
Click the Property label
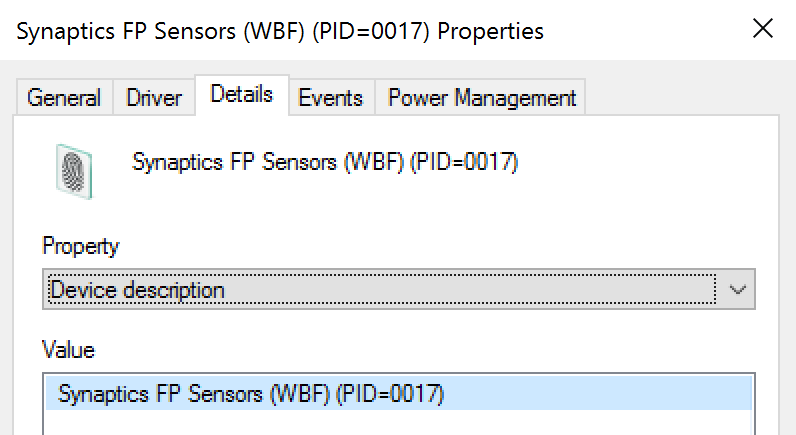[81, 246]
